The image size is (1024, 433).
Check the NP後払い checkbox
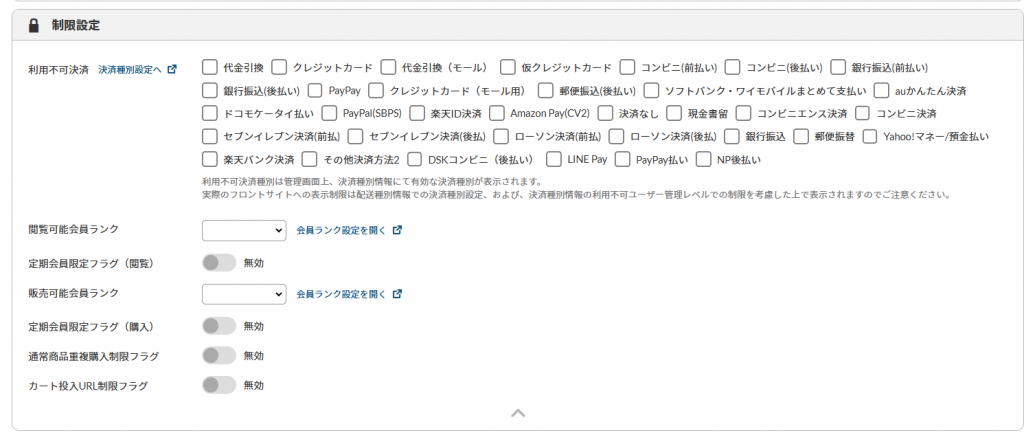tap(703, 159)
